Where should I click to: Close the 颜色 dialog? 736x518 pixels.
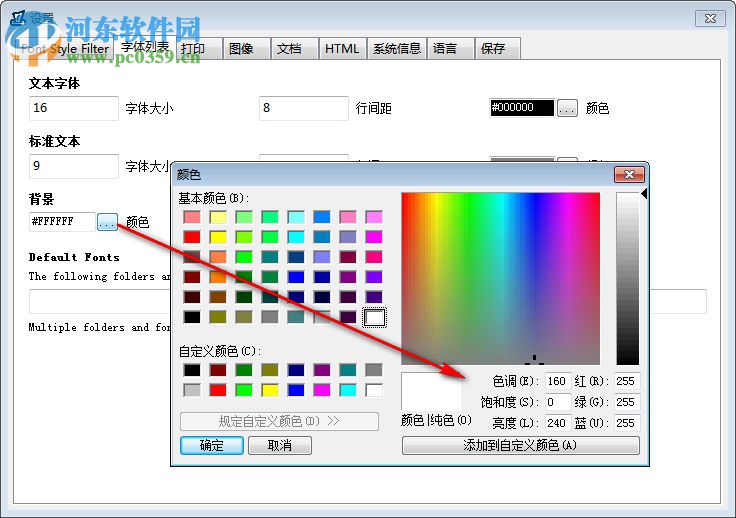pos(629,175)
